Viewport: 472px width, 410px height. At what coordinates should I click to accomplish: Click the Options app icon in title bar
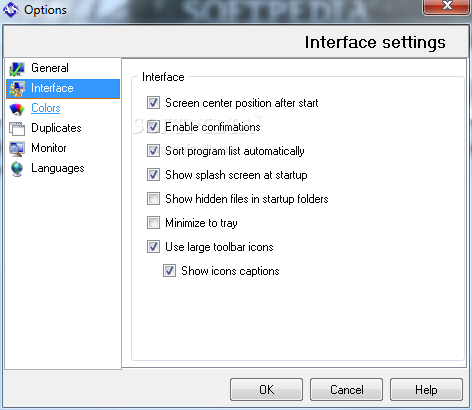click(x=11, y=10)
